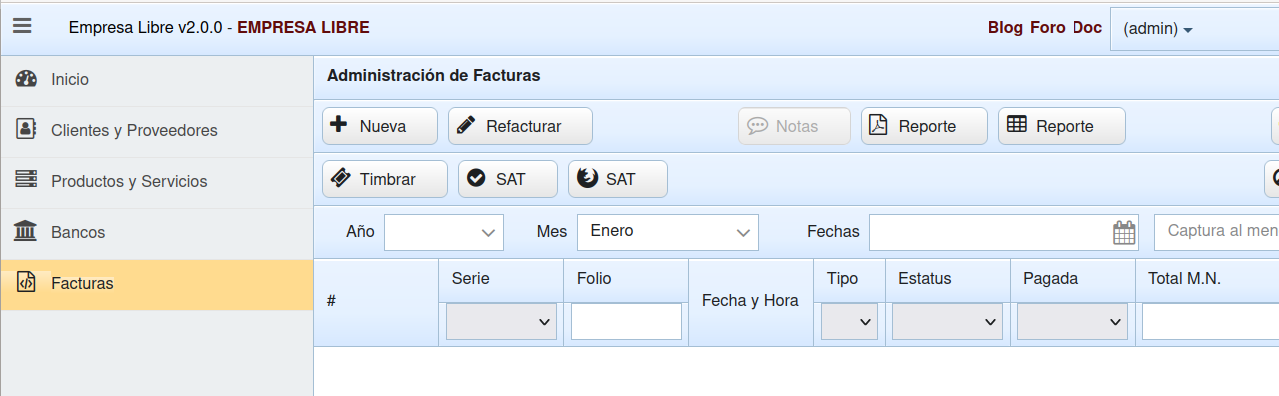Click the Folio filter text field
1279x396 pixels.
(626, 321)
